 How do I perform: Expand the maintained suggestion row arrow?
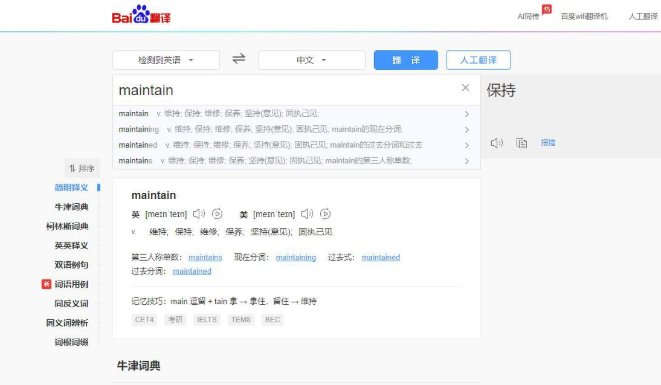(467, 145)
